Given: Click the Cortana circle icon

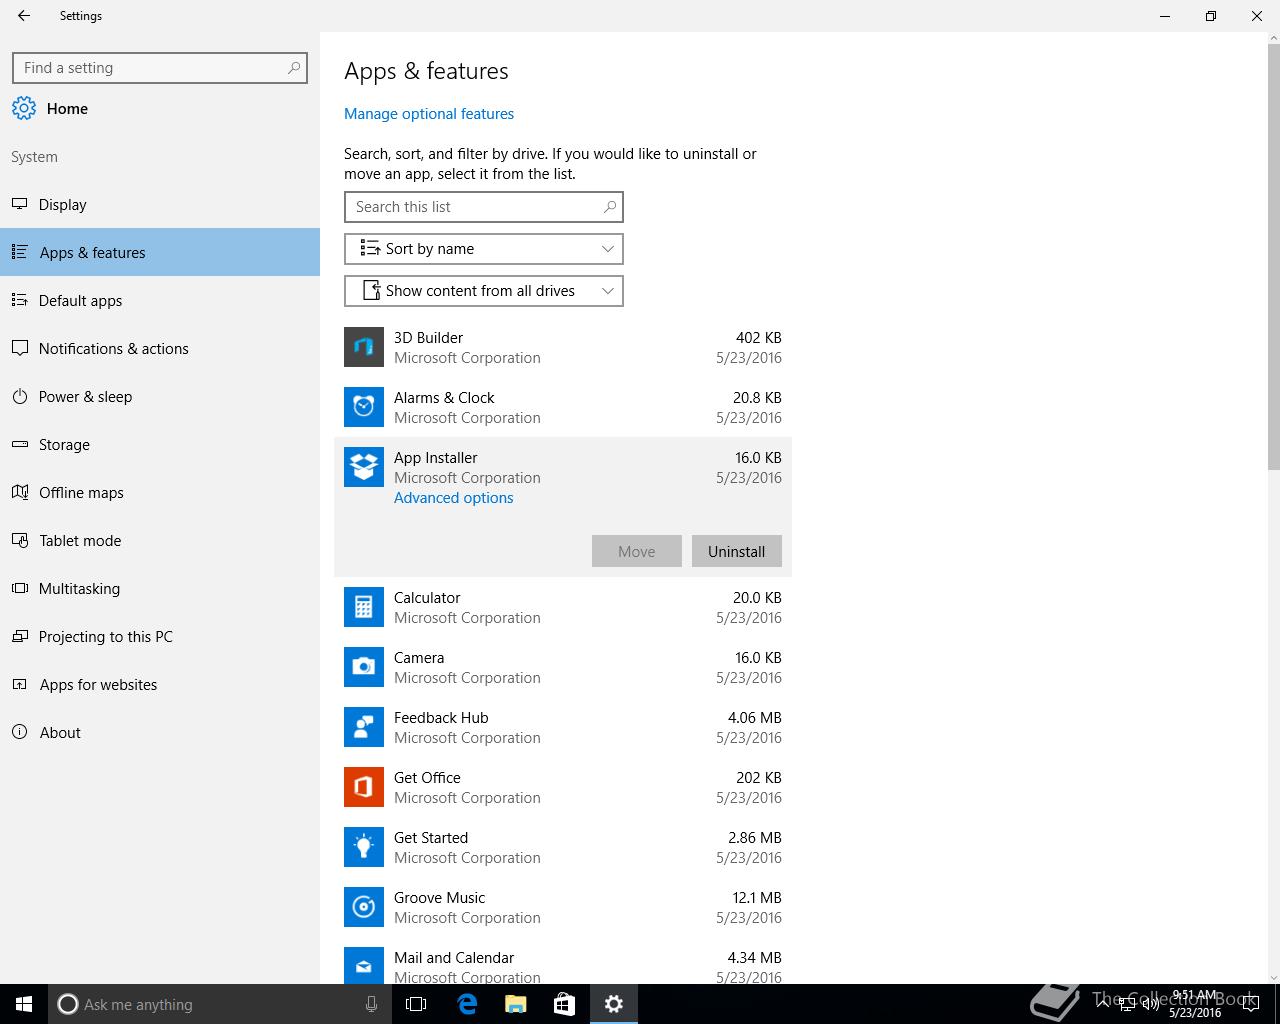Looking at the screenshot, I should click(67, 1004).
